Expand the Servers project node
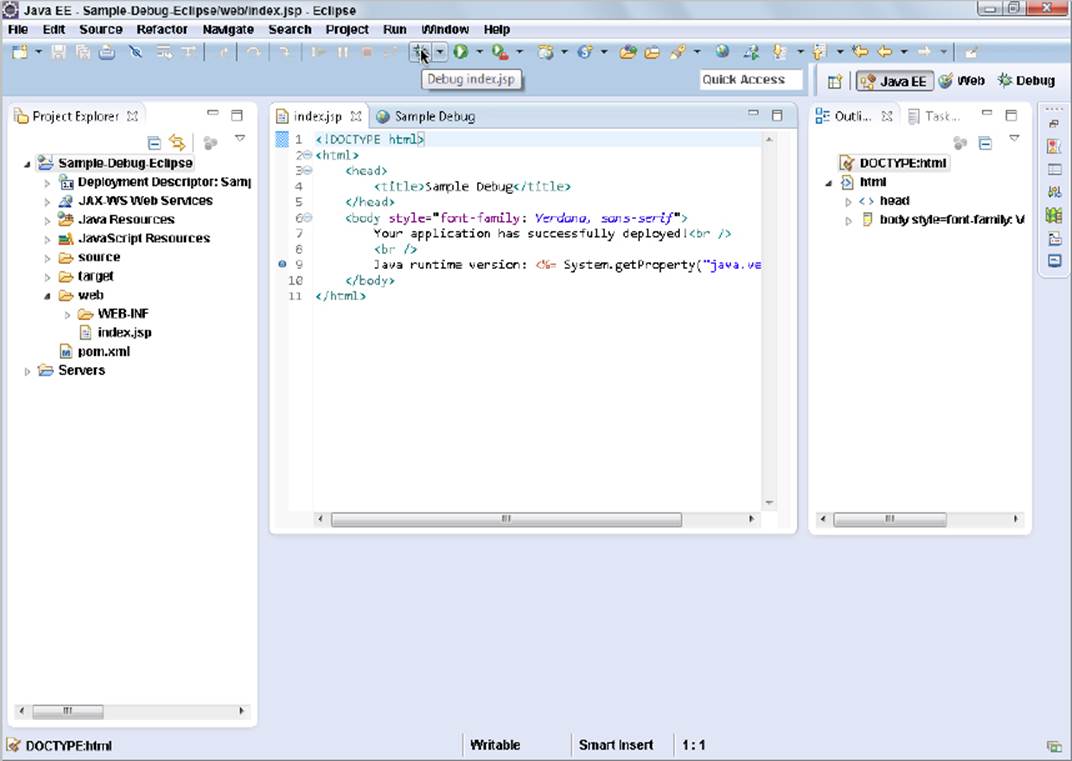Screen dimensions: 1072x761 click(x=27, y=371)
